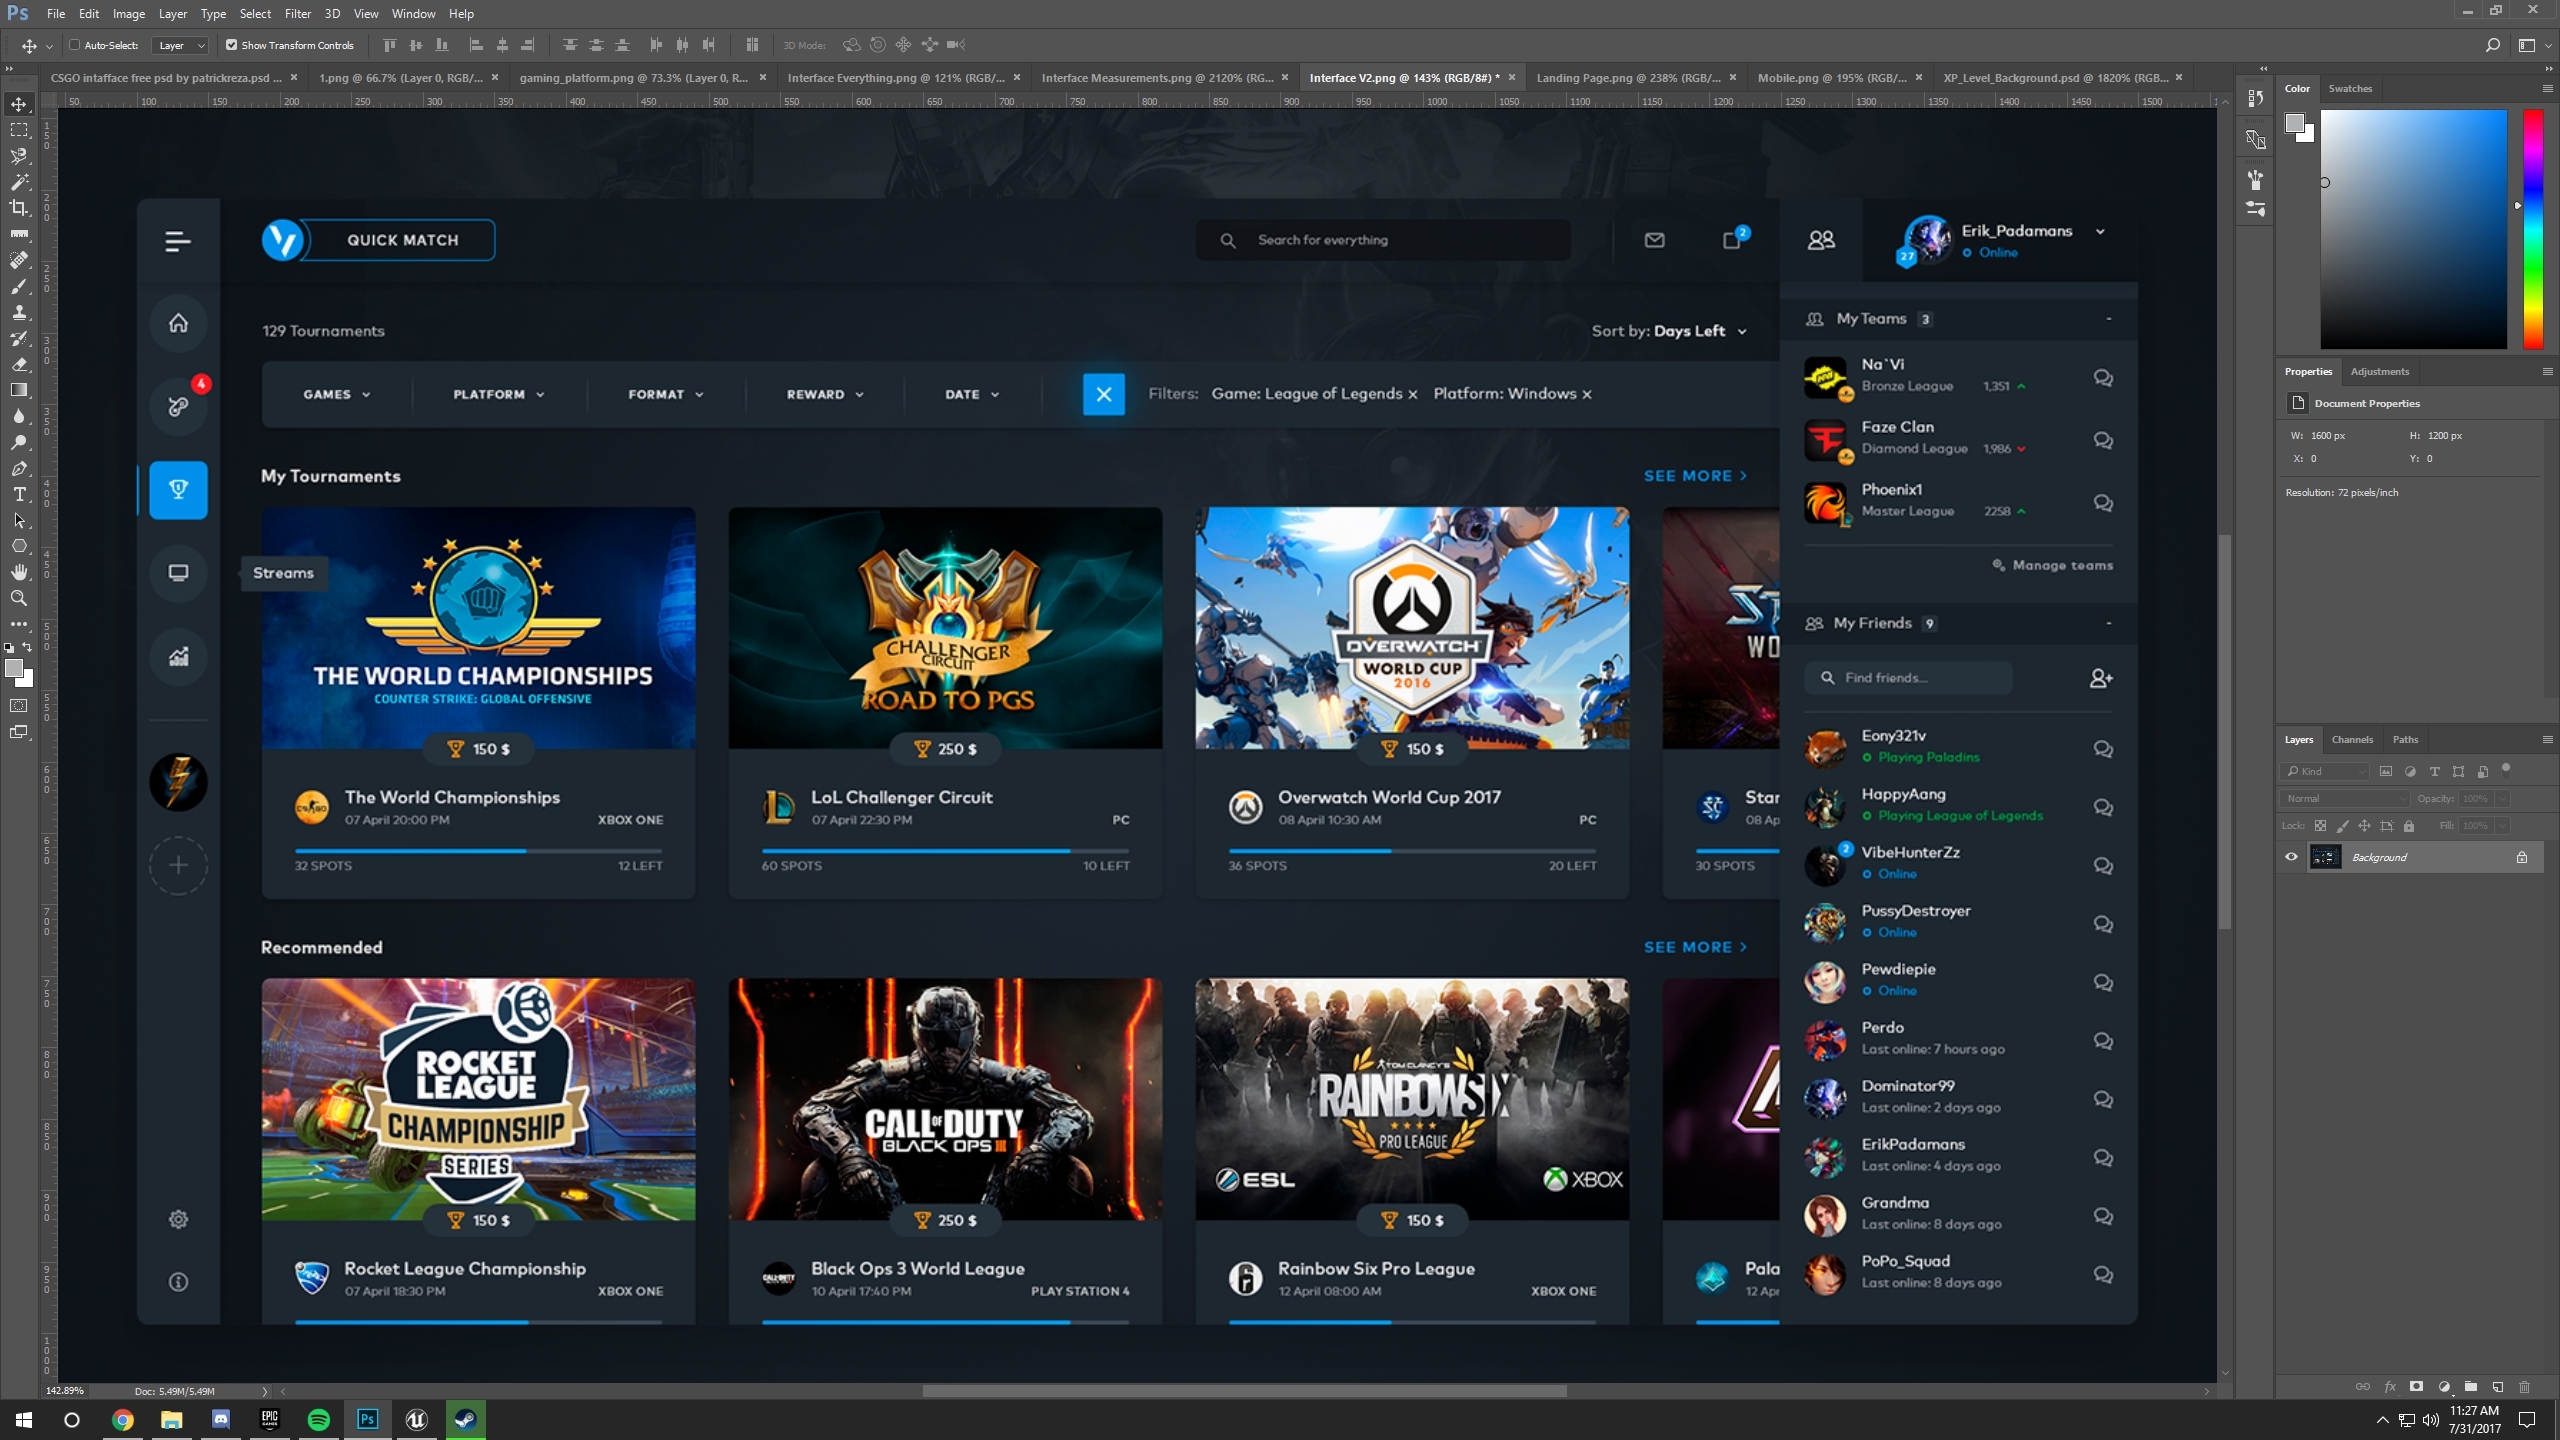Image resolution: width=2560 pixels, height=1440 pixels.
Task: Open the Layers panel flyout menu
Action: point(2547,739)
